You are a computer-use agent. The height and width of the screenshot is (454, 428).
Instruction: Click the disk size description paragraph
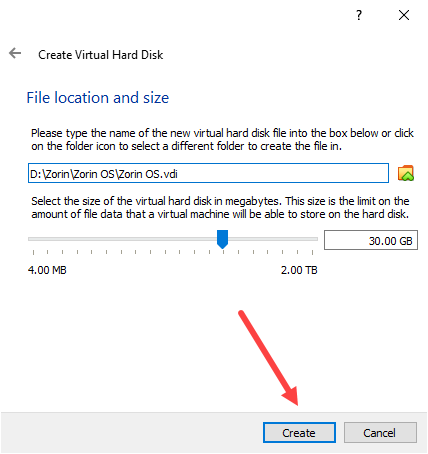pos(220,207)
